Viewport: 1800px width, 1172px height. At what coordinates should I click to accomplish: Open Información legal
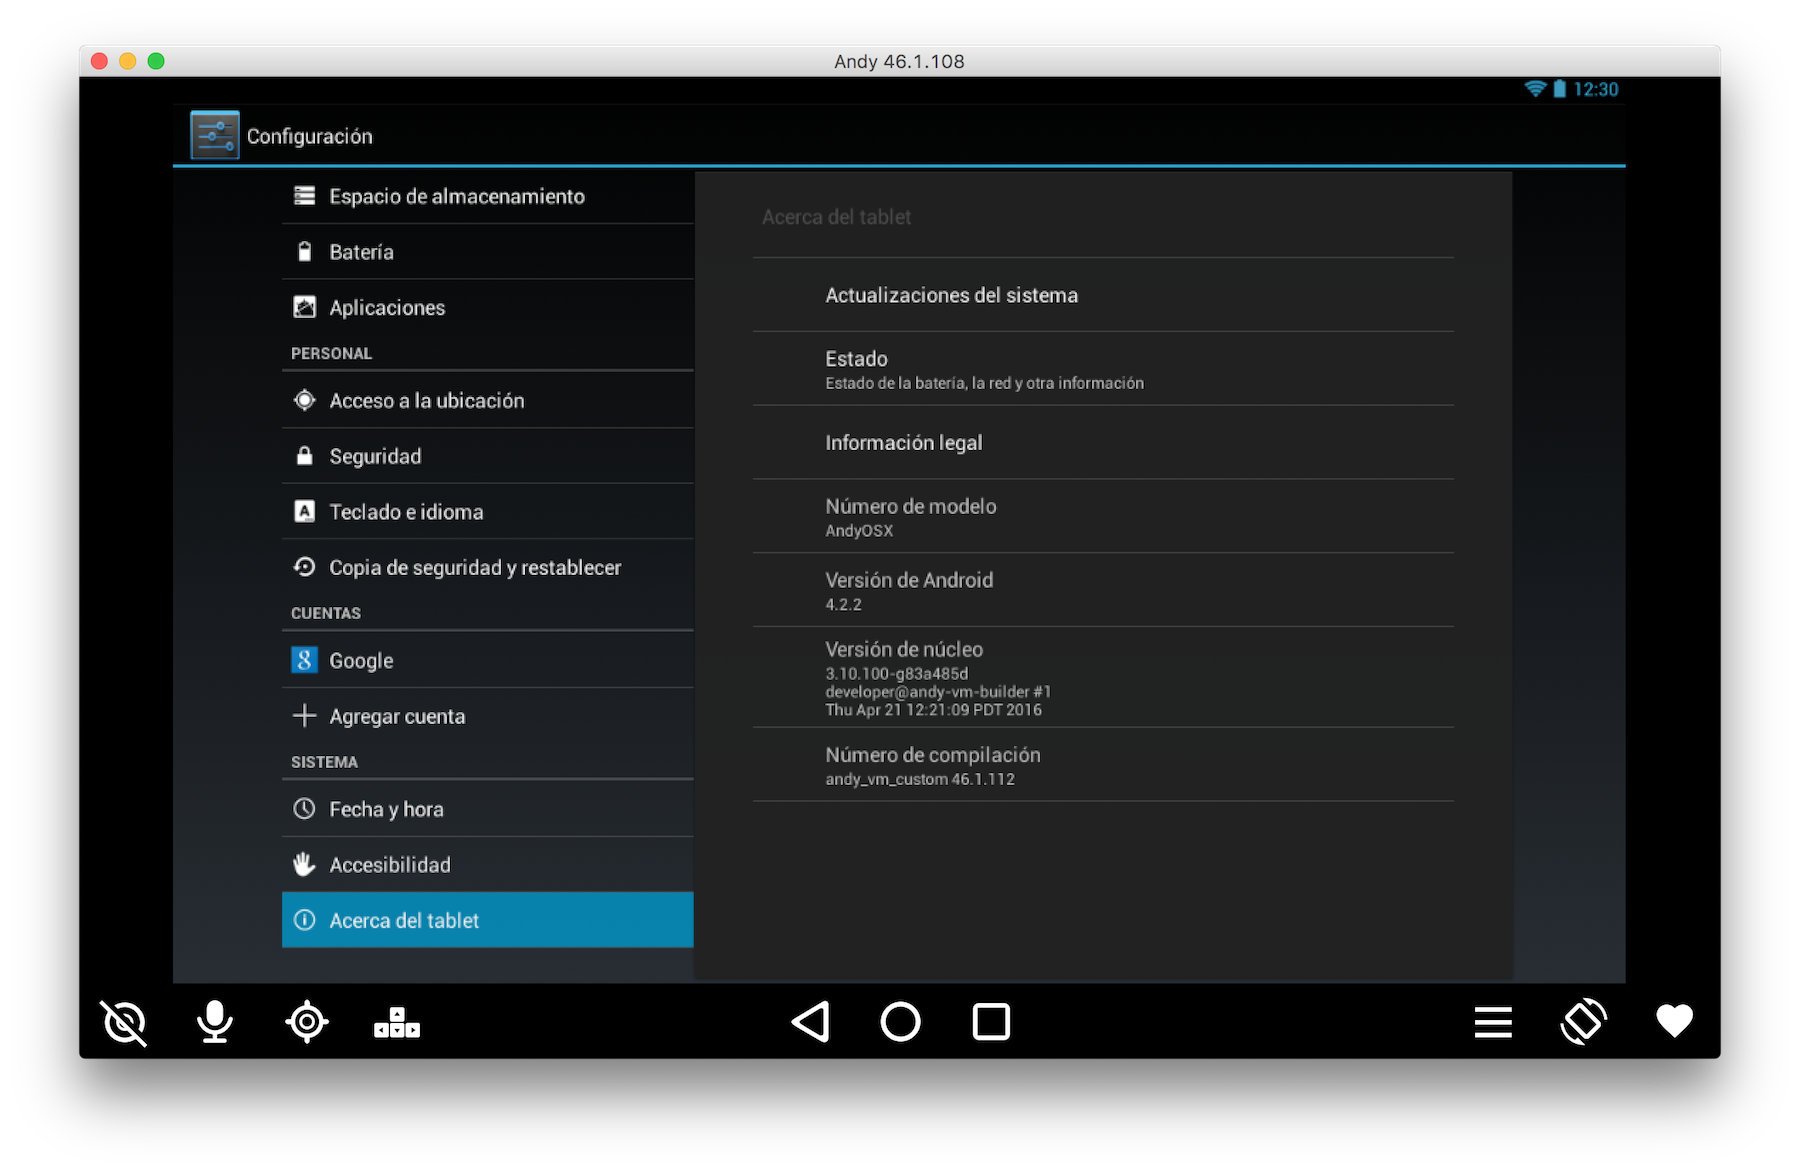click(x=1103, y=443)
